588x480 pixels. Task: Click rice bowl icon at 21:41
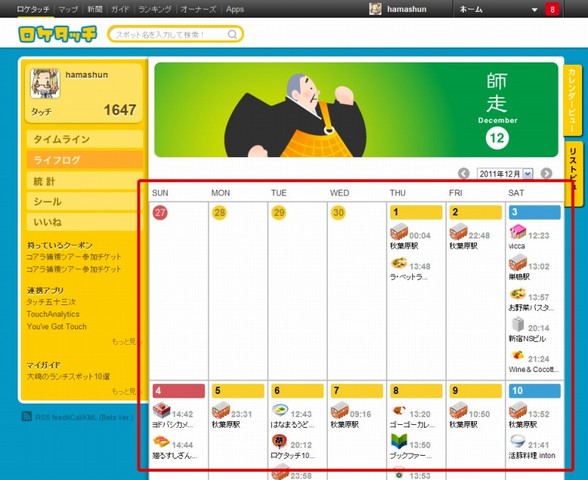click(x=518, y=441)
